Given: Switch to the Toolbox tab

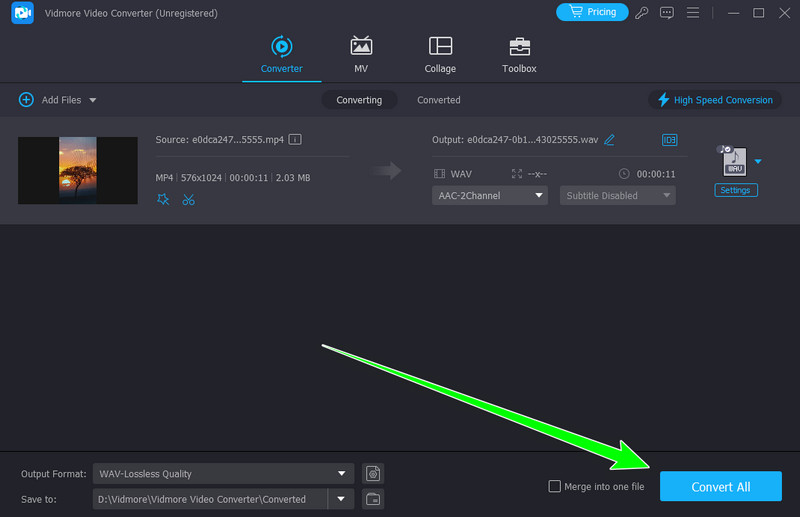Looking at the screenshot, I should click(x=519, y=56).
